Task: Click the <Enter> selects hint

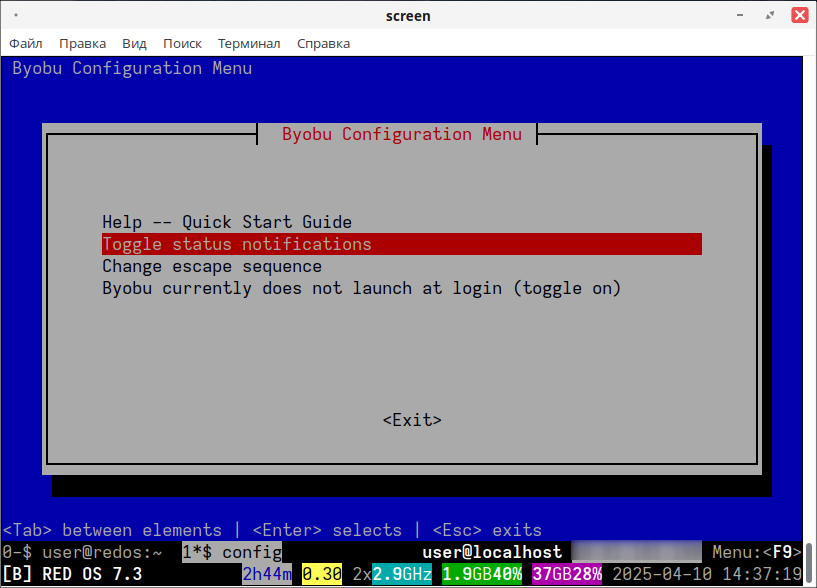Action: (327, 530)
